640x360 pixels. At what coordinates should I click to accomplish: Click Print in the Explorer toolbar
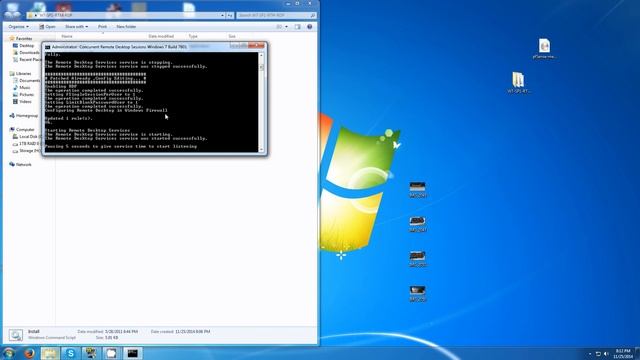[102, 27]
